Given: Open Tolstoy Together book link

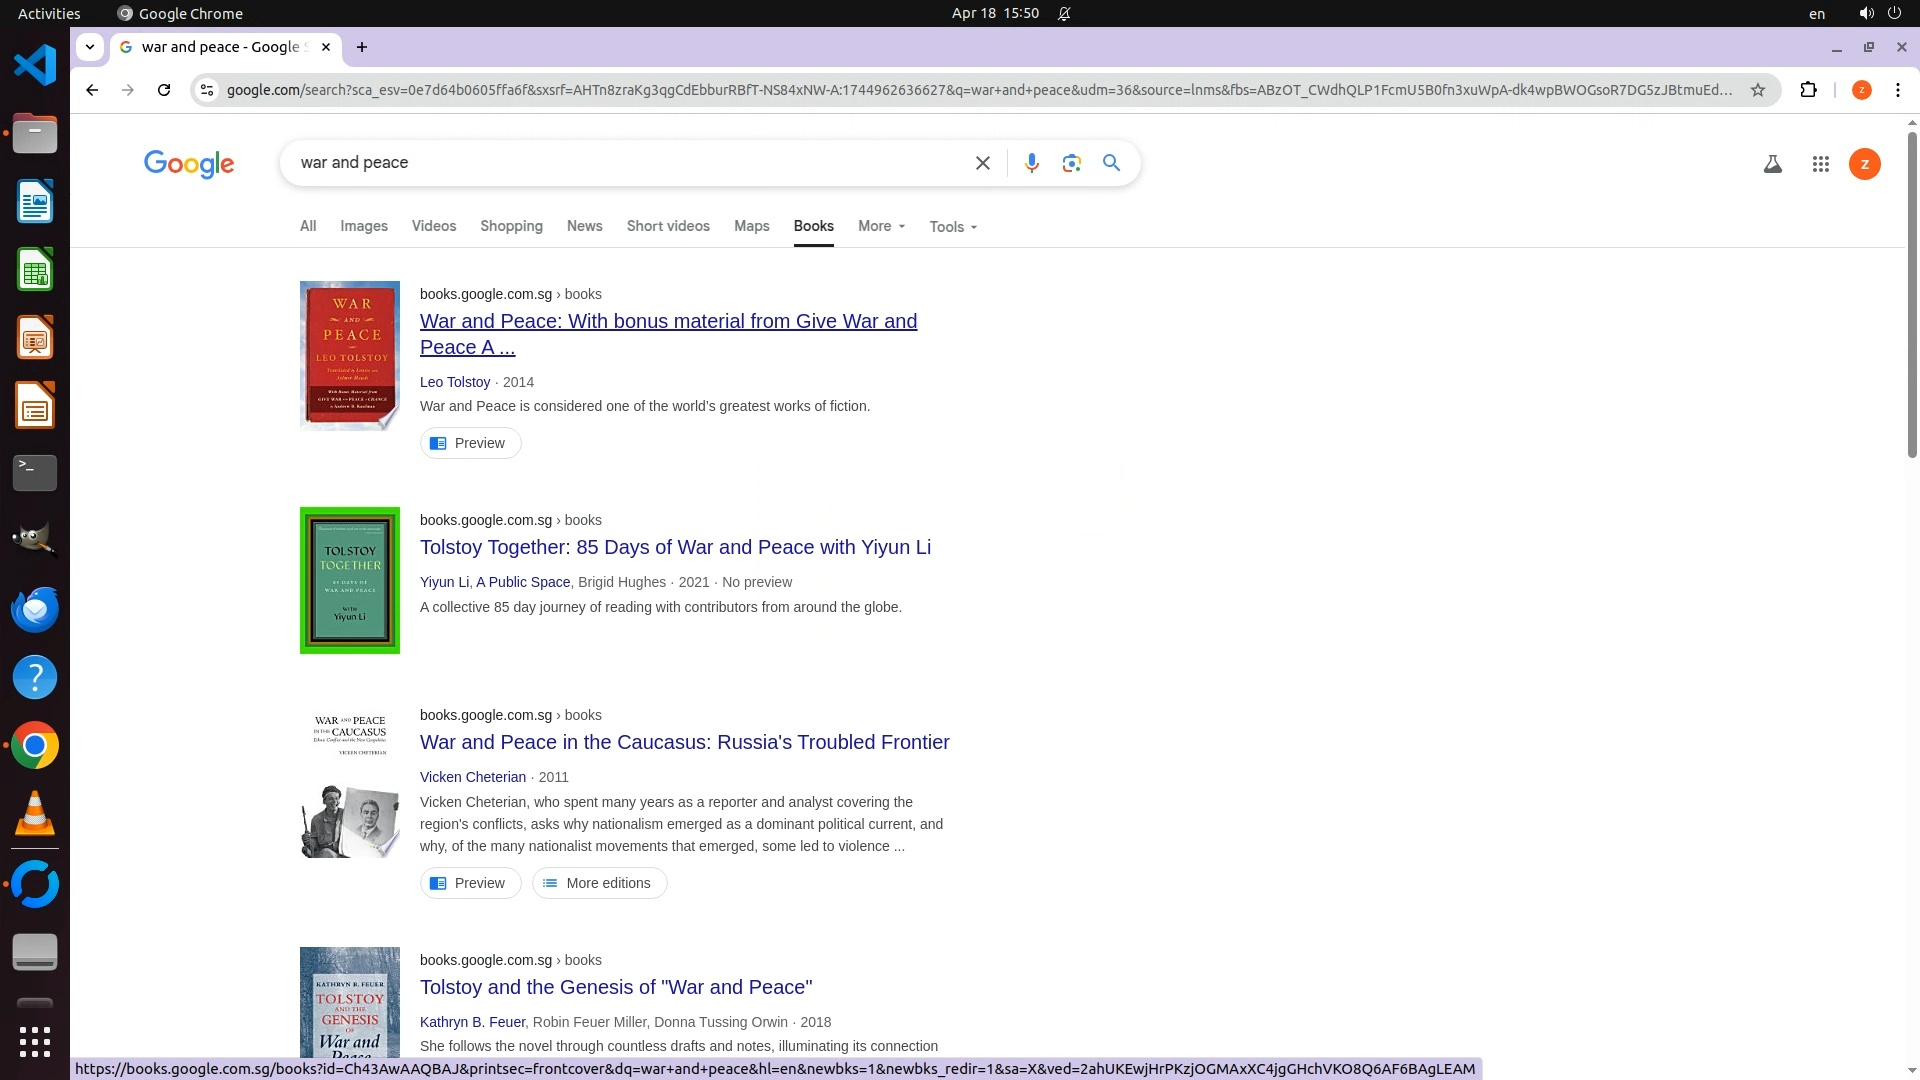Looking at the screenshot, I should (675, 547).
